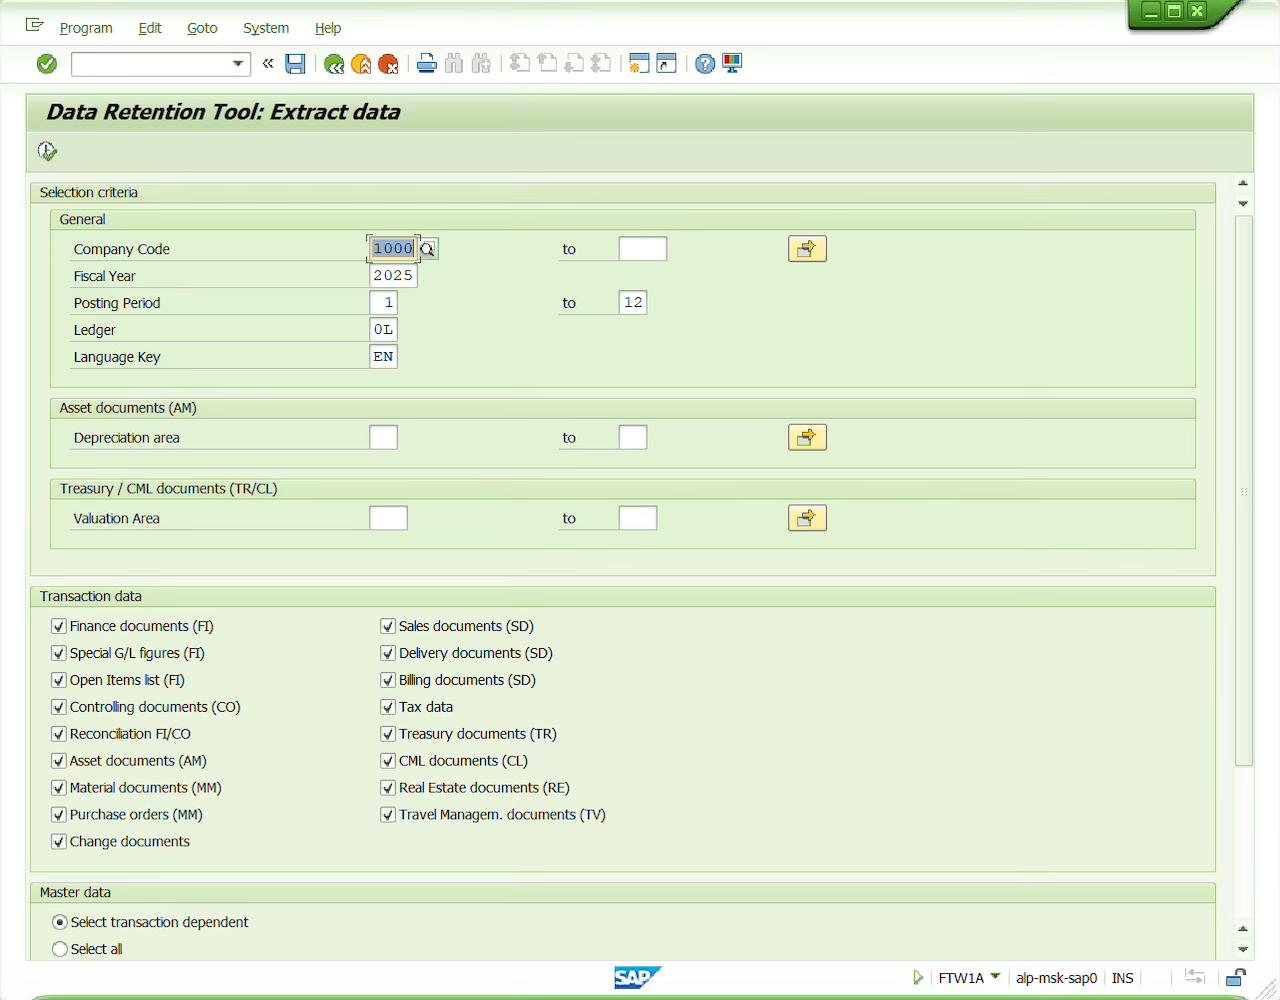The width and height of the screenshot is (1280, 1000).
Task: Open the Help question mark icon
Action: [x=705, y=64]
